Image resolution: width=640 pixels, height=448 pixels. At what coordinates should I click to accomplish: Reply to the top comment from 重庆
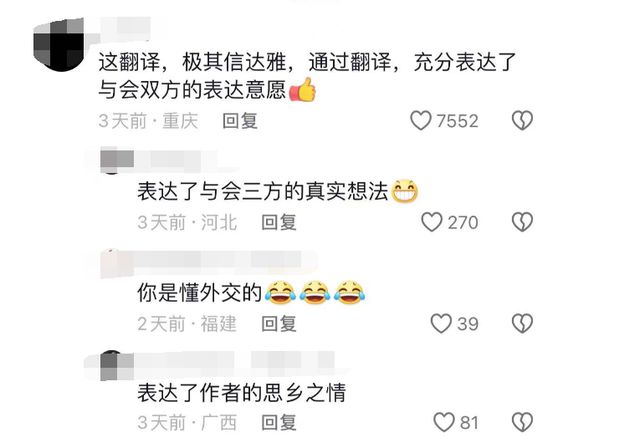tap(240, 121)
